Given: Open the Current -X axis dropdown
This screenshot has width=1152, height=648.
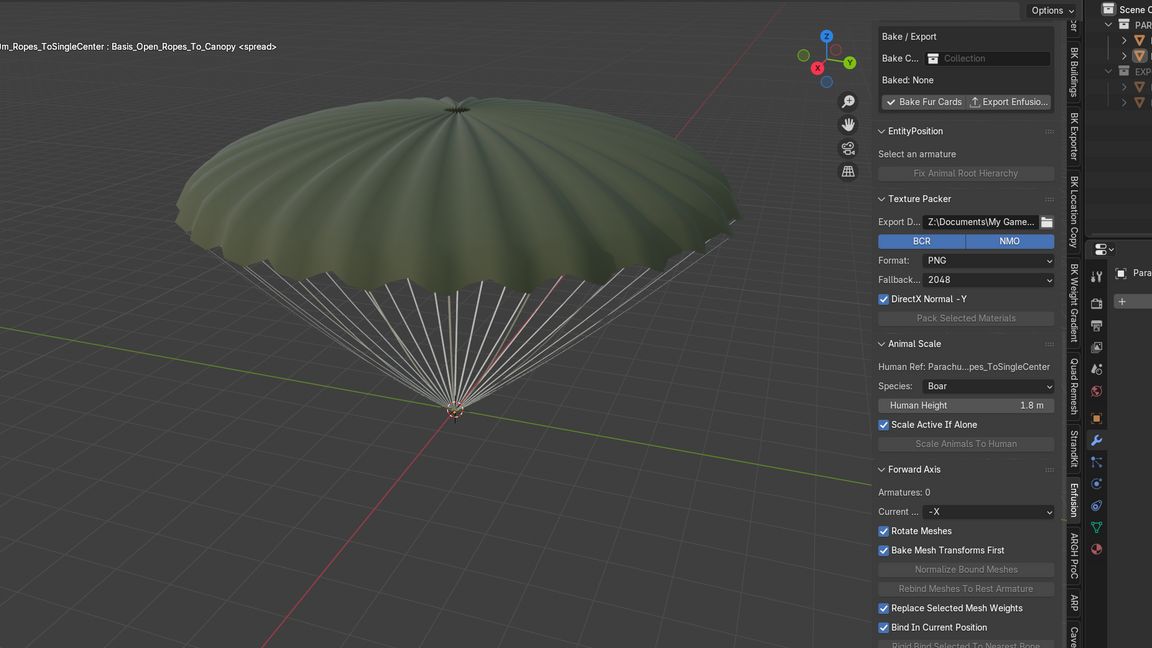Looking at the screenshot, I should point(988,512).
